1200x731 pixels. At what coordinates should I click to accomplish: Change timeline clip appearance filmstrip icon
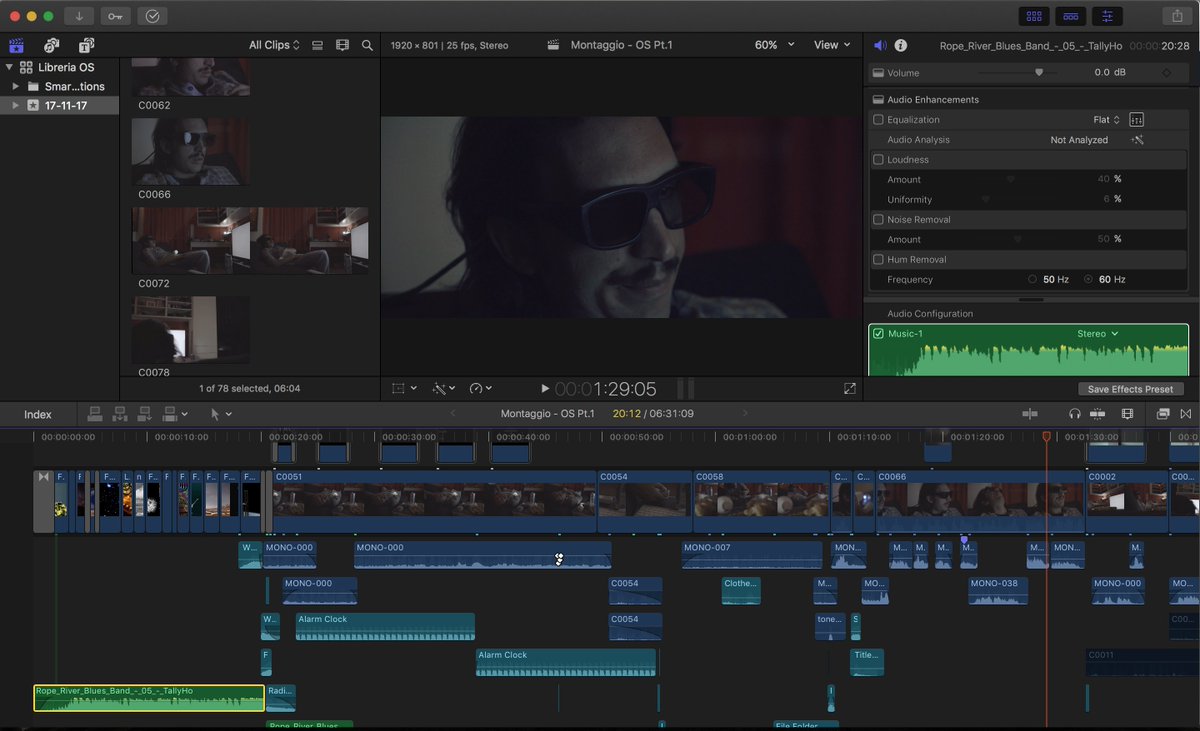[1127, 414]
